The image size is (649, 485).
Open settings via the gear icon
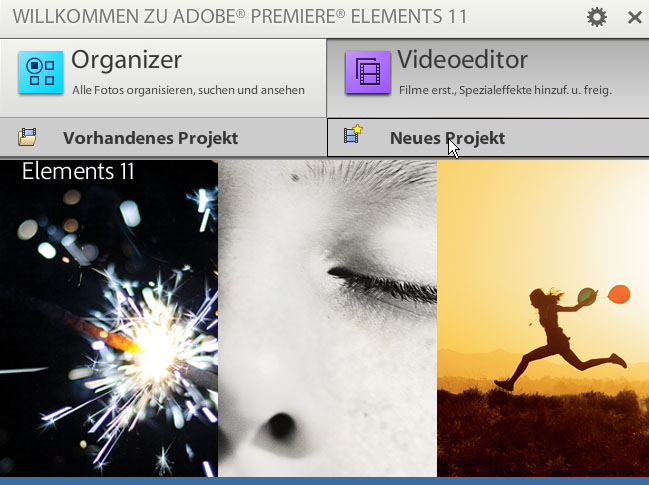pyautogui.click(x=597, y=17)
